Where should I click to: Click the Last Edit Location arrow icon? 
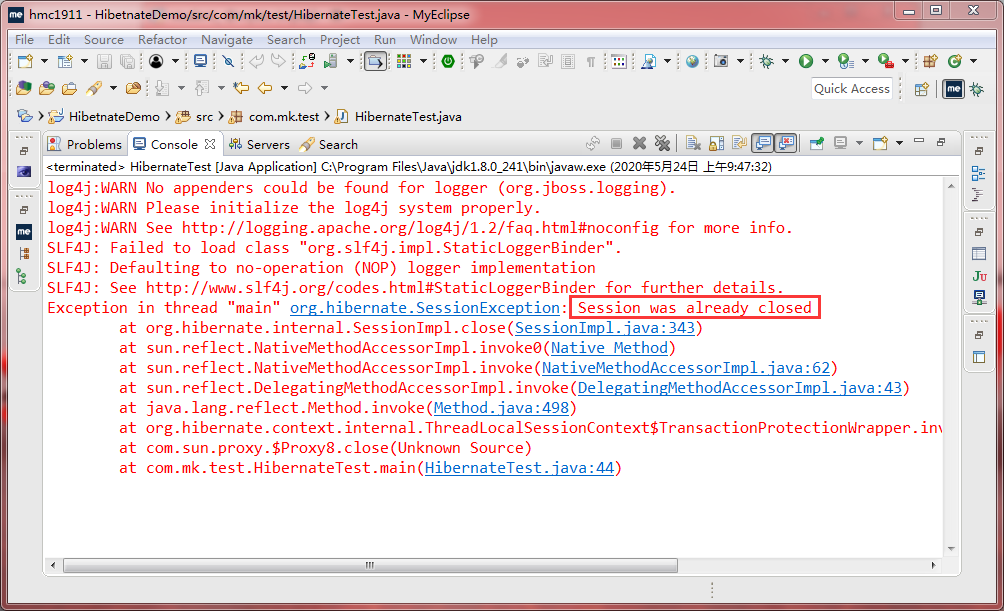click(x=241, y=88)
